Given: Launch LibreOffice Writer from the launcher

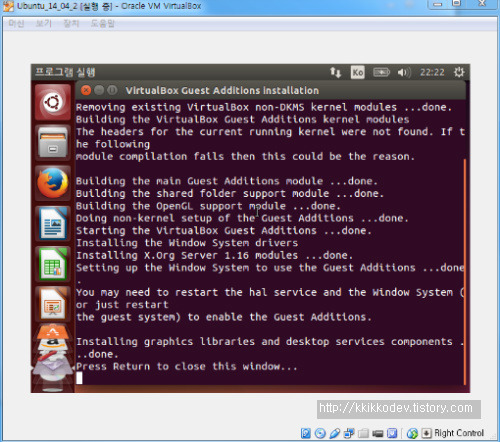Looking at the screenshot, I should tap(53, 223).
